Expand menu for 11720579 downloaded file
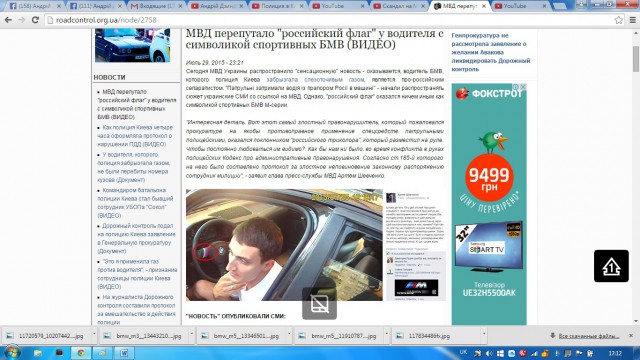This screenshot has height=360, width=640. (94, 335)
